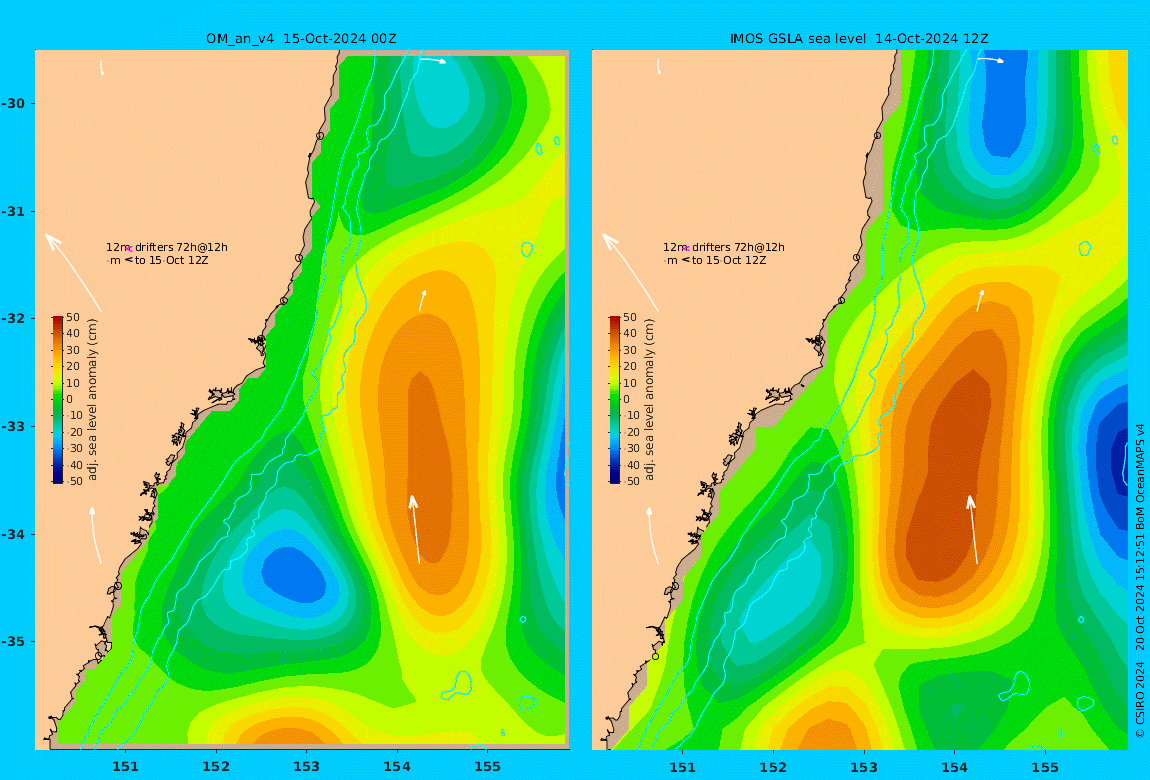
Task: Click 'adj. sea level anomaly (cm)' in right map
Action: pos(649,400)
